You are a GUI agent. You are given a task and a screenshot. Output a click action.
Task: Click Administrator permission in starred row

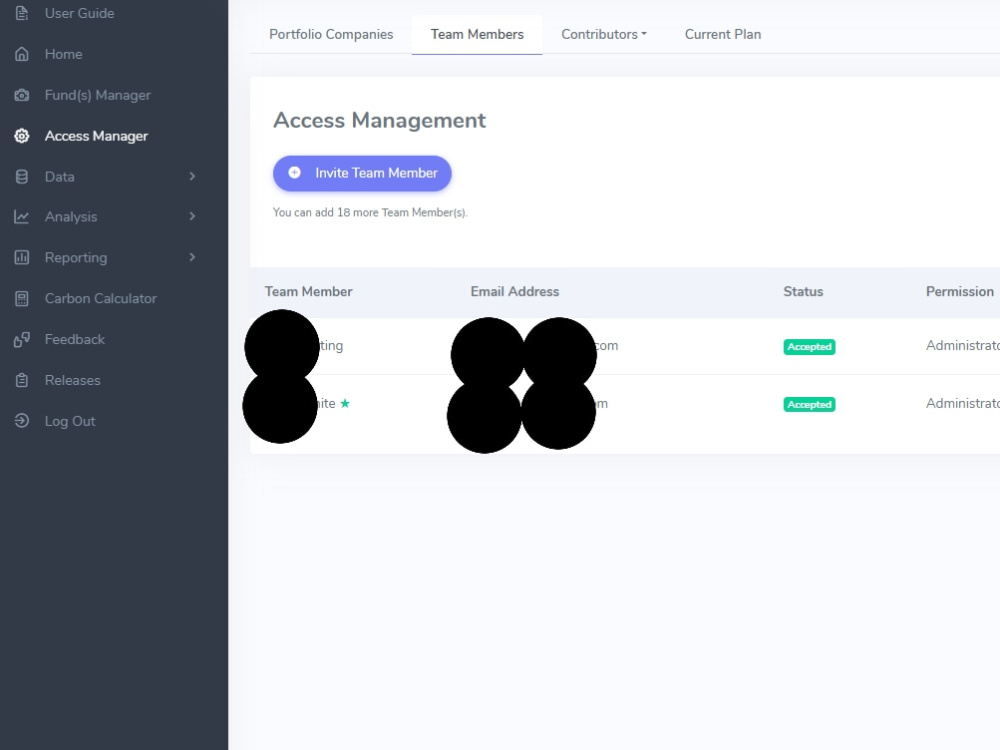pos(963,403)
